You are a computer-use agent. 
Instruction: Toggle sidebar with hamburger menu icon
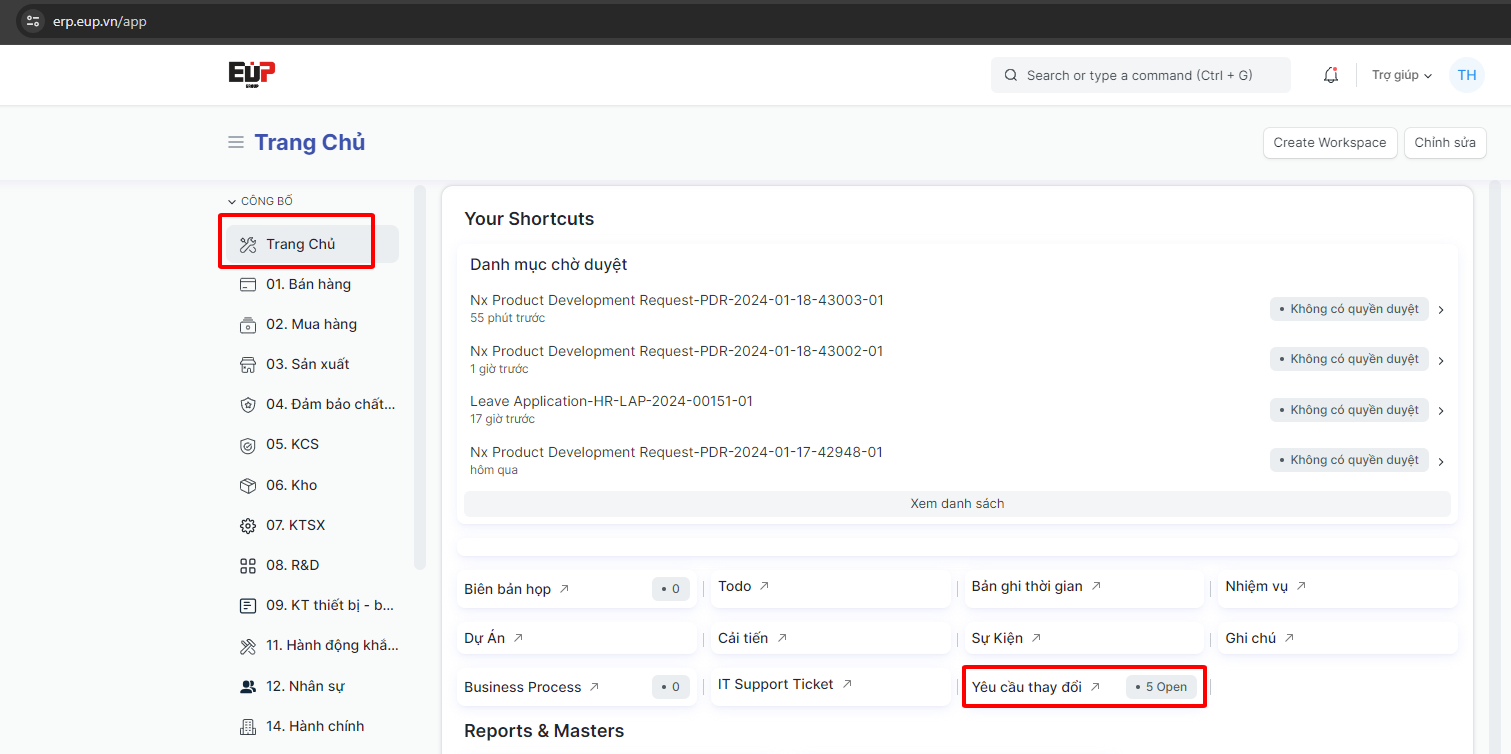pos(236,142)
